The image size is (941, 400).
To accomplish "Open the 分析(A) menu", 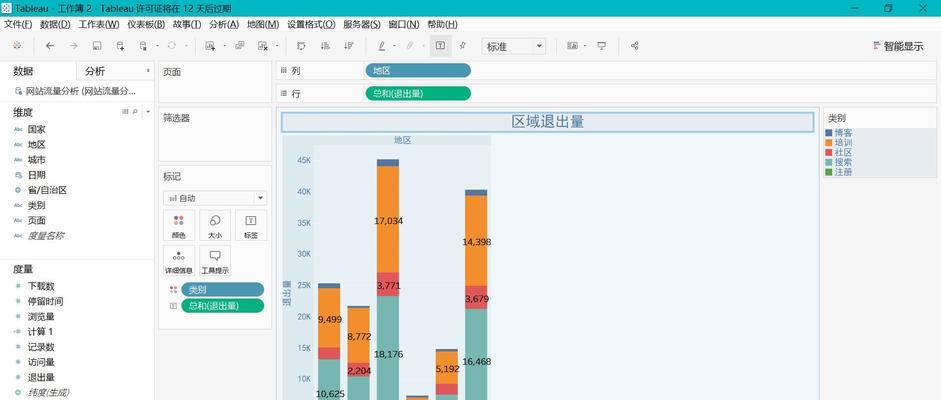I will (224, 25).
